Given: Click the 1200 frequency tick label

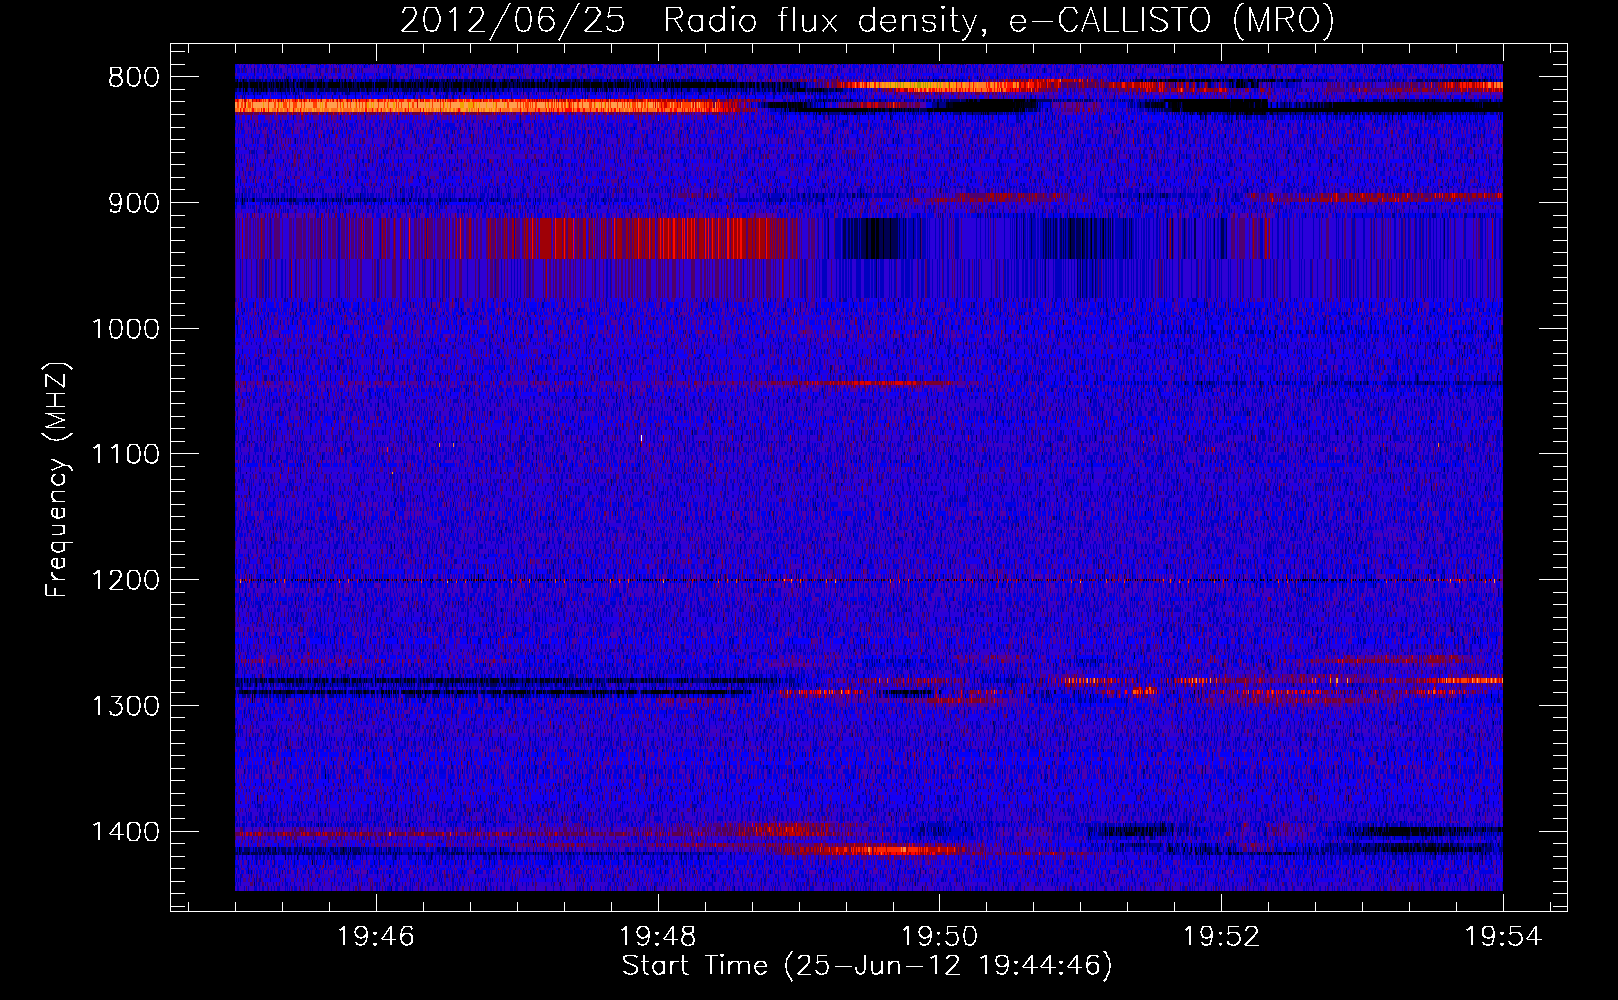Looking at the screenshot, I should coord(126,581).
